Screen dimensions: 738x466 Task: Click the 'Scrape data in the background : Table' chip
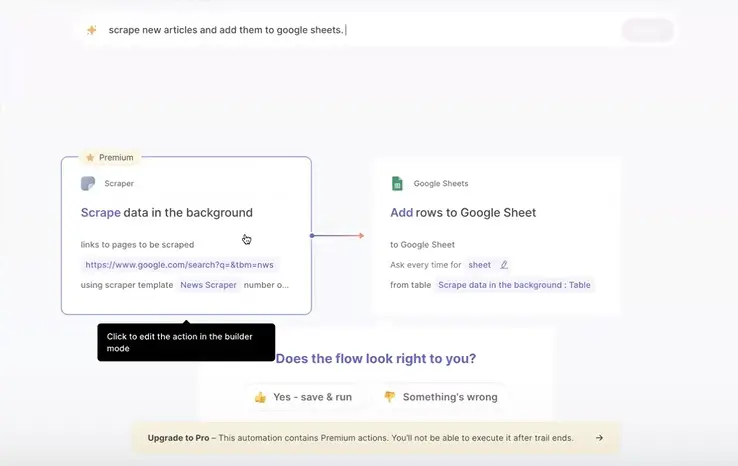514,285
